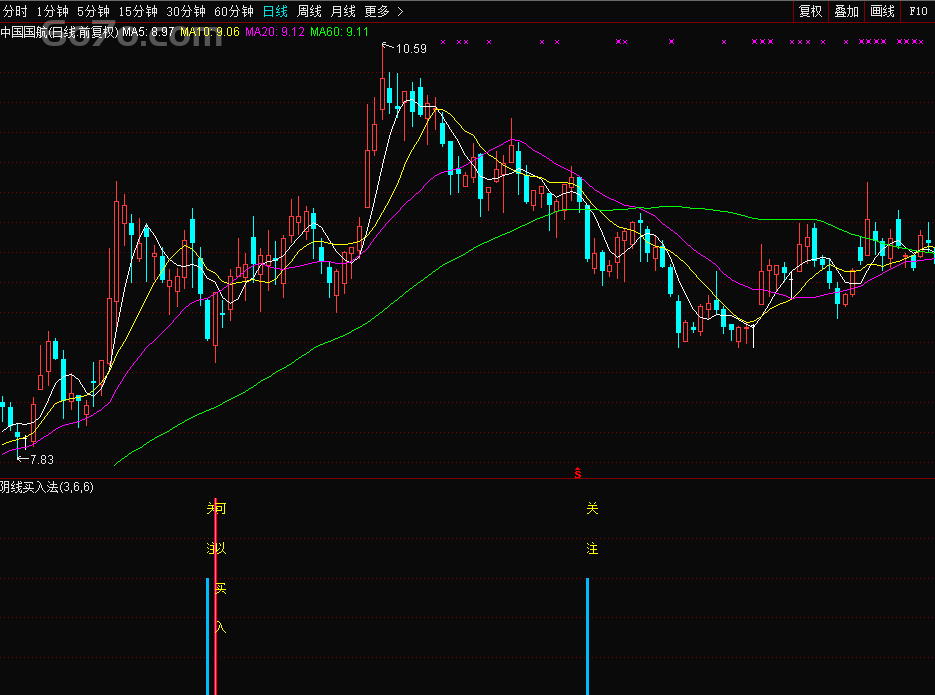
Task: Click the 7.83 low price marker
Action: point(41,459)
